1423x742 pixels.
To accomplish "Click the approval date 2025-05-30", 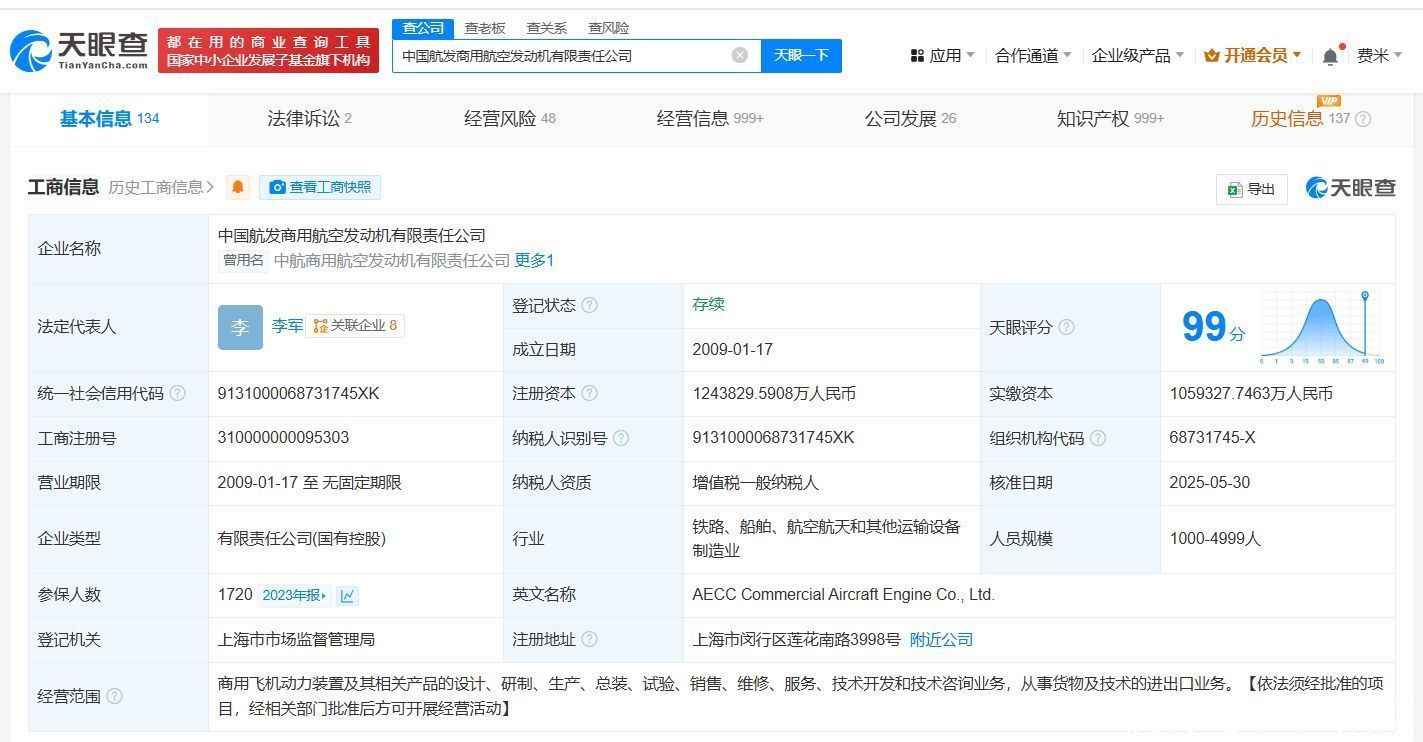I will coord(1209,482).
